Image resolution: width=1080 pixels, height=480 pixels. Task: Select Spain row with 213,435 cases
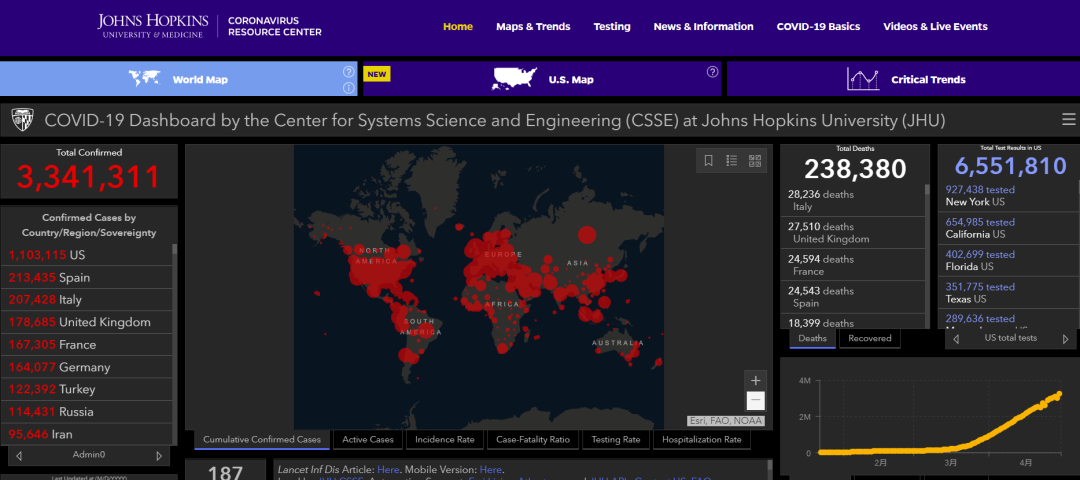pos(86,278)
